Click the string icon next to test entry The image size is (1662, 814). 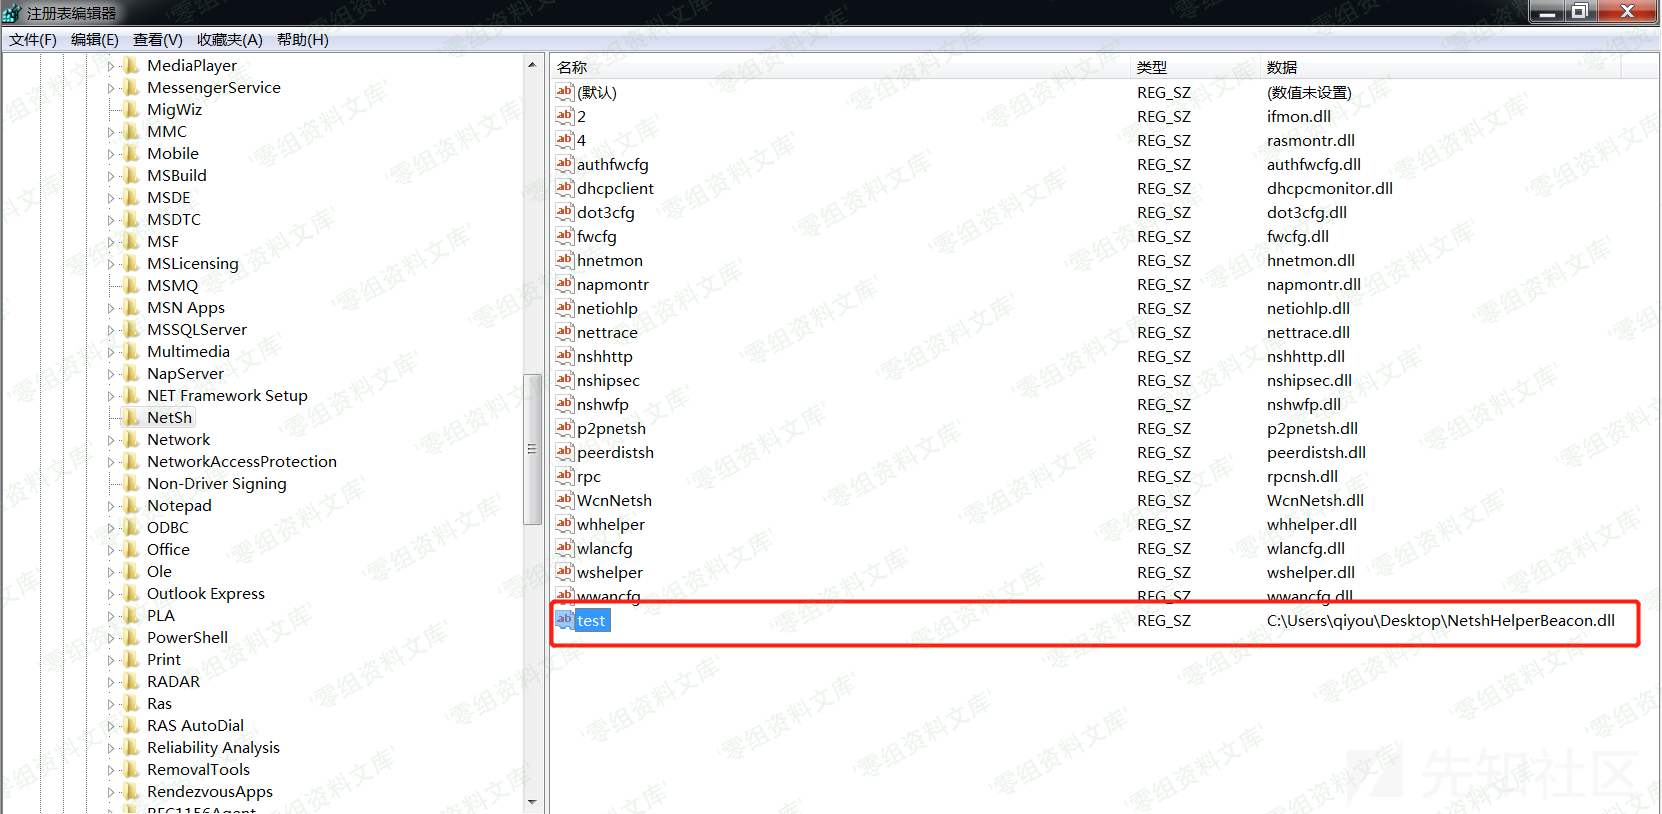[565, 620]
